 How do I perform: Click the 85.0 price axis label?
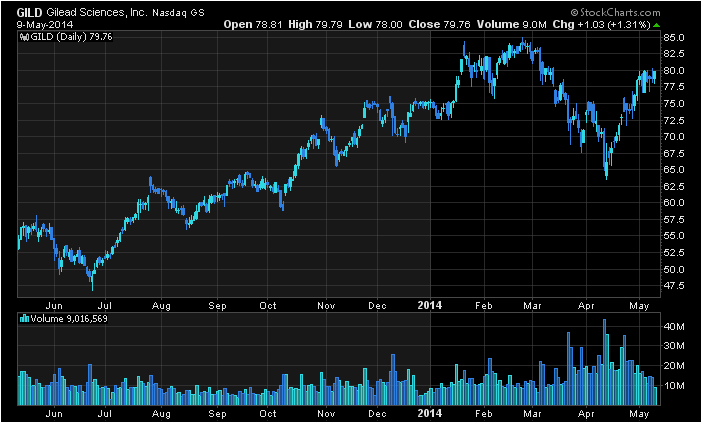click(674, 38)
